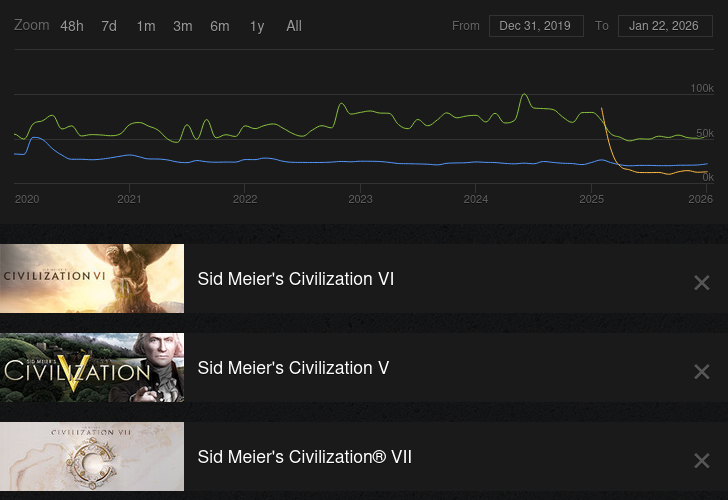Click the 50k y-axis label
The width and height of the screenshot is (728, 500).
click(x=705, y=133)
